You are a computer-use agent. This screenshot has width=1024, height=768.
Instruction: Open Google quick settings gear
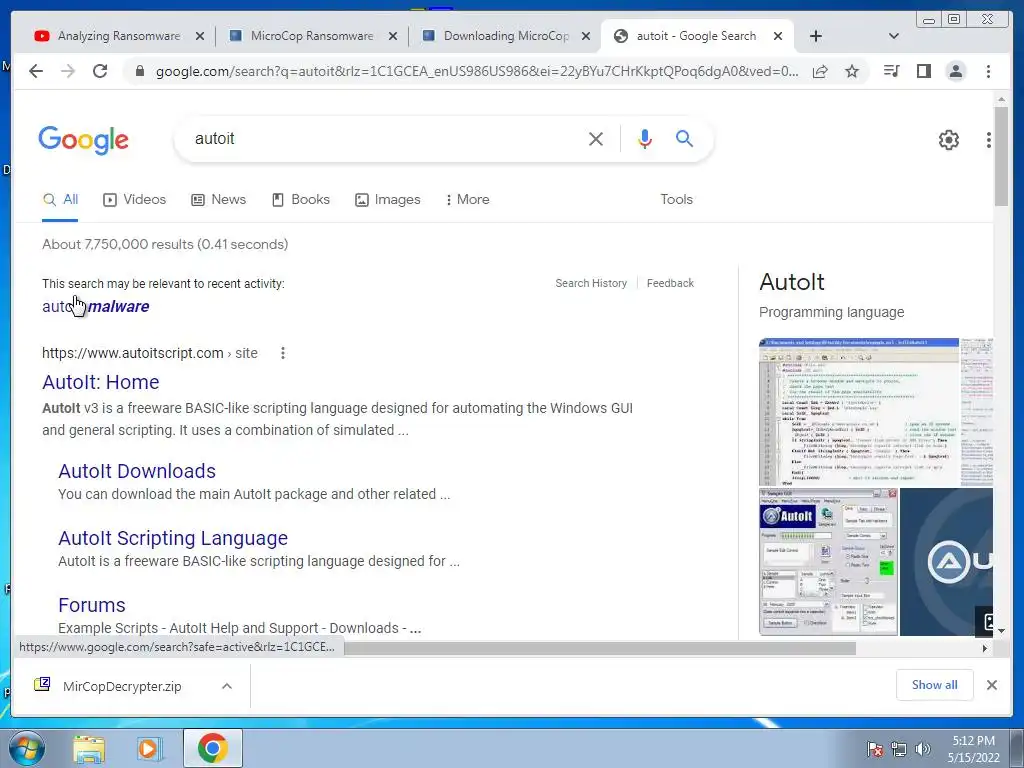coord(948,139)
